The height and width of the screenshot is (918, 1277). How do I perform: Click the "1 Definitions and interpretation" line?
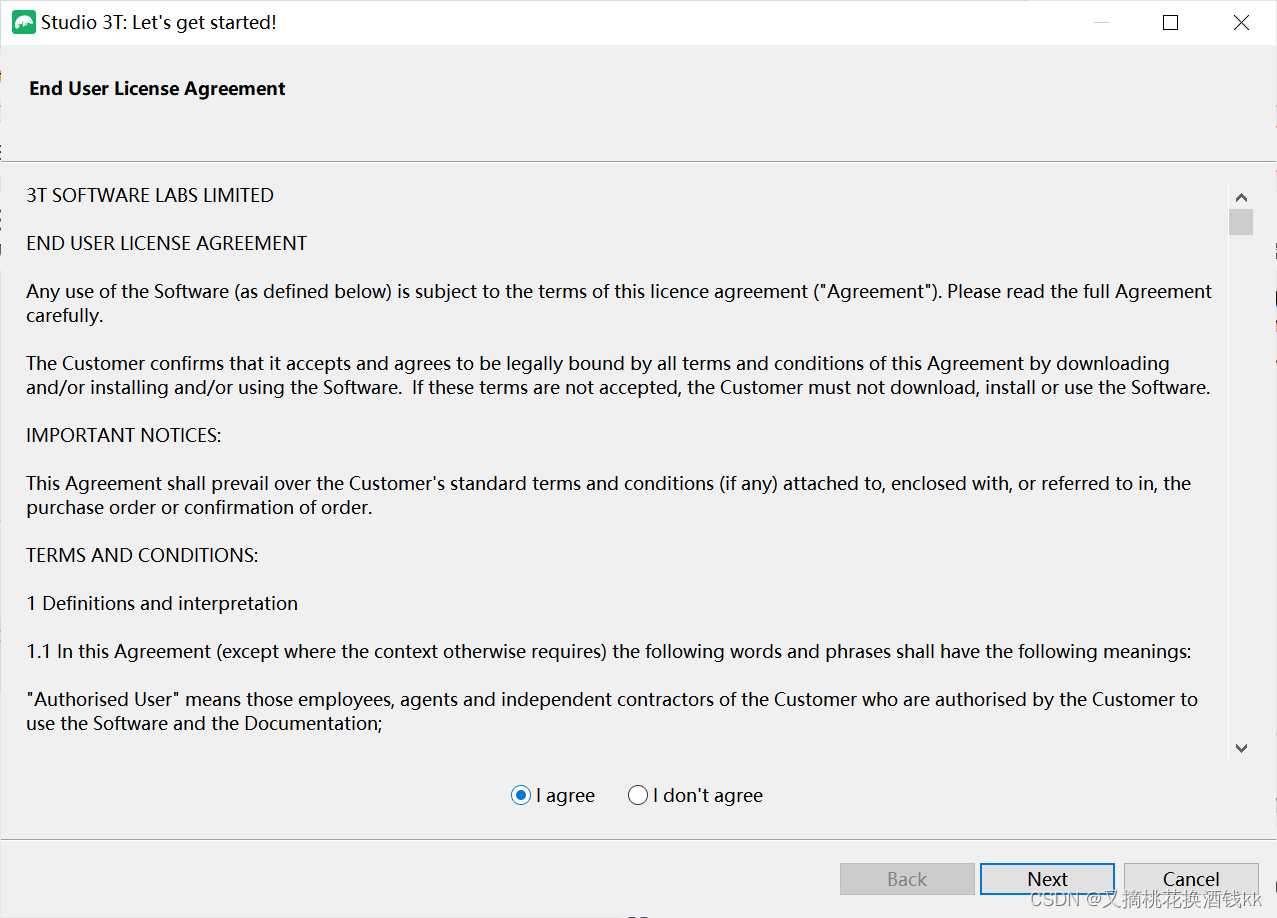[162, 603]
